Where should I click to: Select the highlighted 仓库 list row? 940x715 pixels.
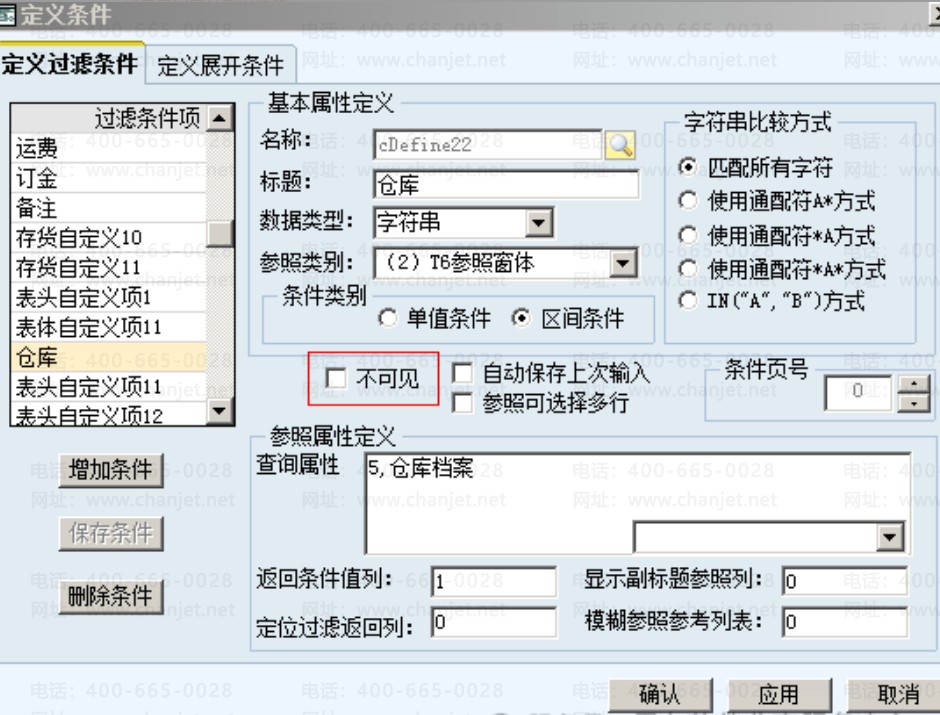click(x=109, y=357)
